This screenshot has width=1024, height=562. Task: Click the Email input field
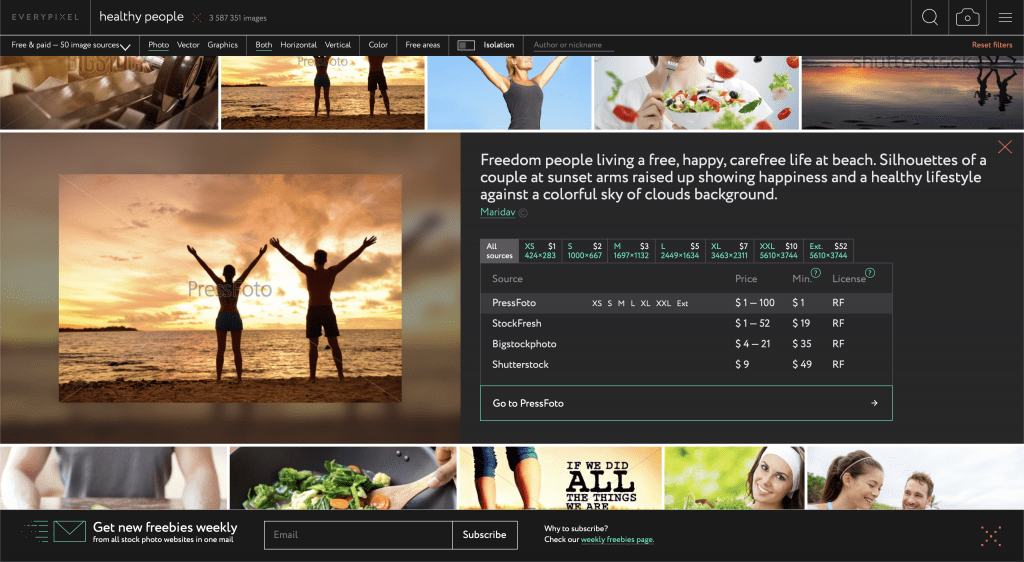pyautogui.click(x=358, y=535)
